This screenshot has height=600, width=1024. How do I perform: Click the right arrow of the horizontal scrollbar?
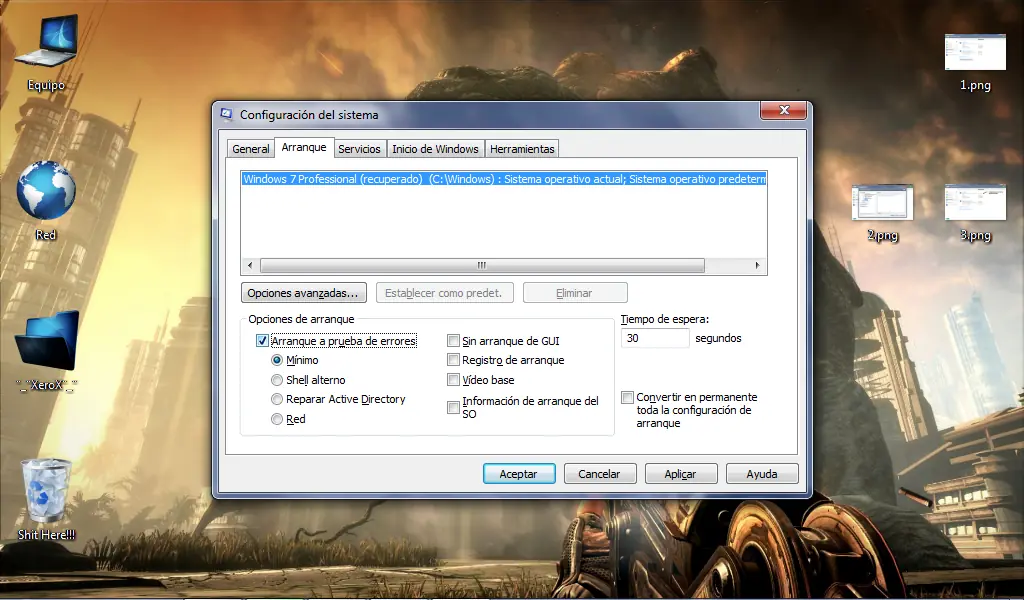pos(757,266)
